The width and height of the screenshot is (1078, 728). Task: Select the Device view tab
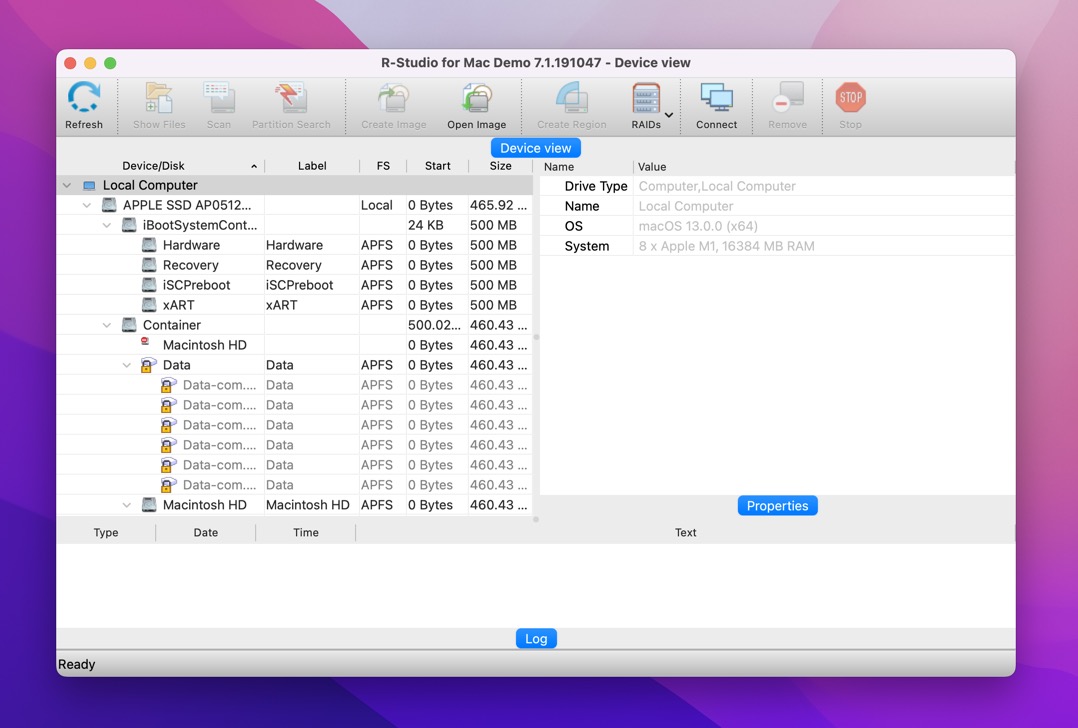[x=536, y=148]
